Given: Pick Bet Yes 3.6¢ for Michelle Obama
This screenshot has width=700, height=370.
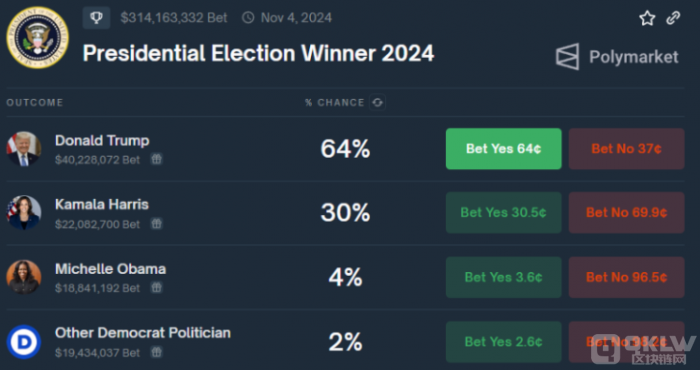Looking at the screenshot, I should 504,277.
